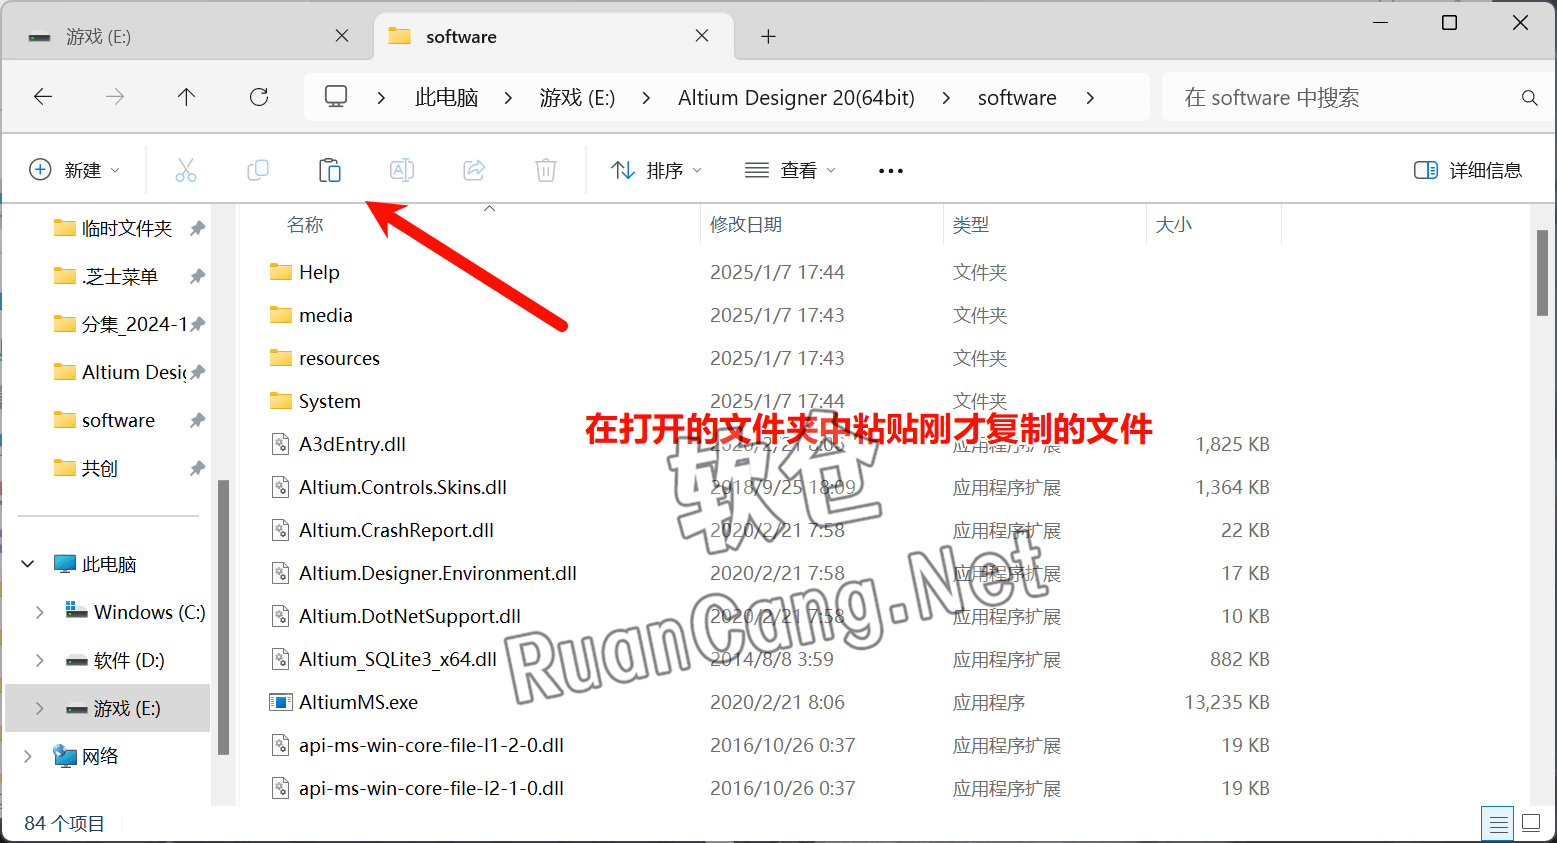Click the Share icon in toolbar
Screen dimensions: 1557x843
click(x=474, y=170)
